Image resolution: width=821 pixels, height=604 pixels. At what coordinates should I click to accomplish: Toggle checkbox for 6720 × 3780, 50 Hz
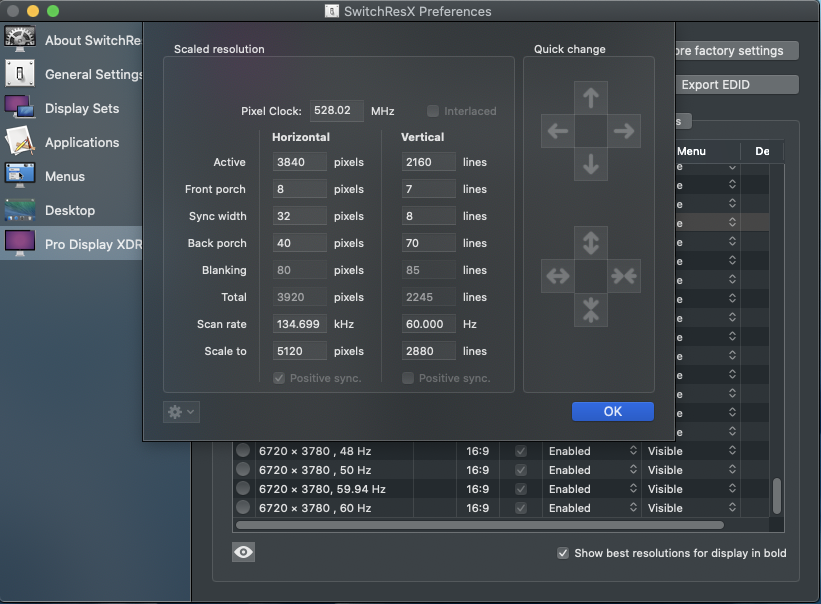(x=521, y=470)
